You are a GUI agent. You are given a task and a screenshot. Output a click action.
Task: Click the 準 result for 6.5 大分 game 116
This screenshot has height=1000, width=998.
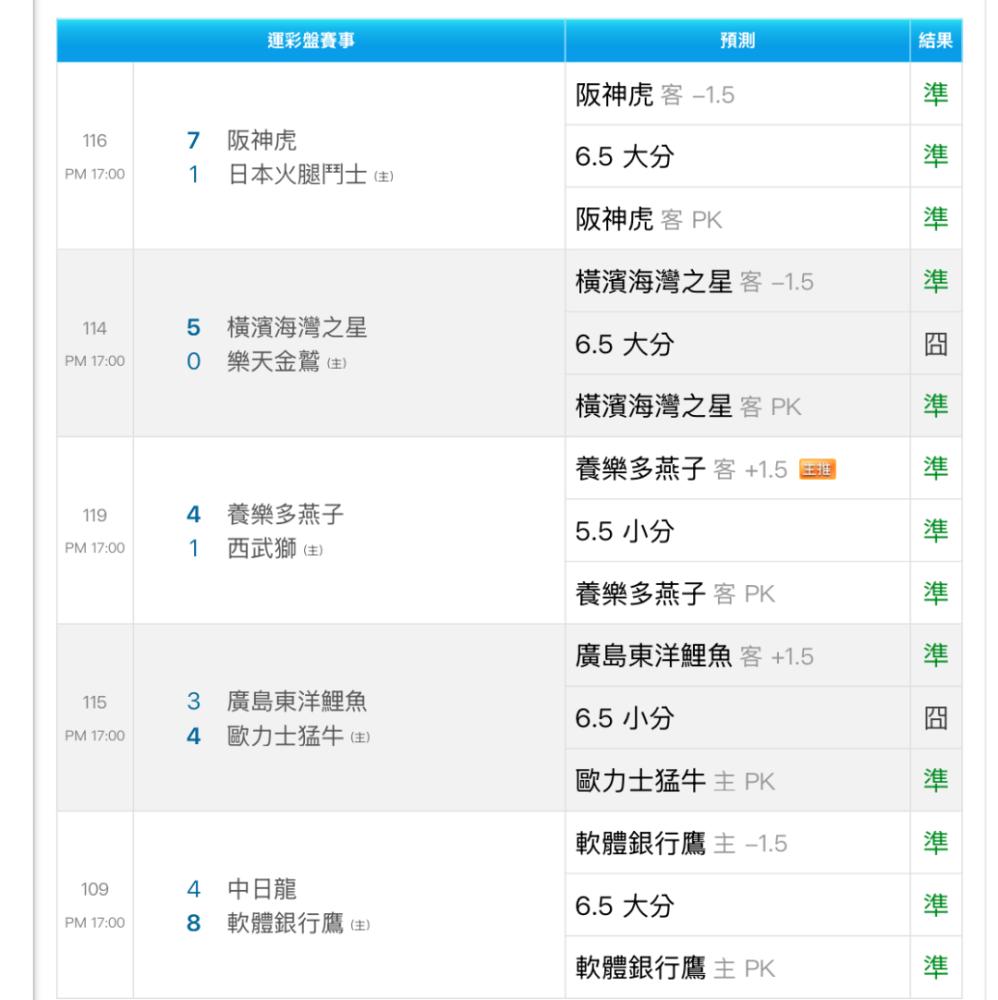click(x=936, y=156)
